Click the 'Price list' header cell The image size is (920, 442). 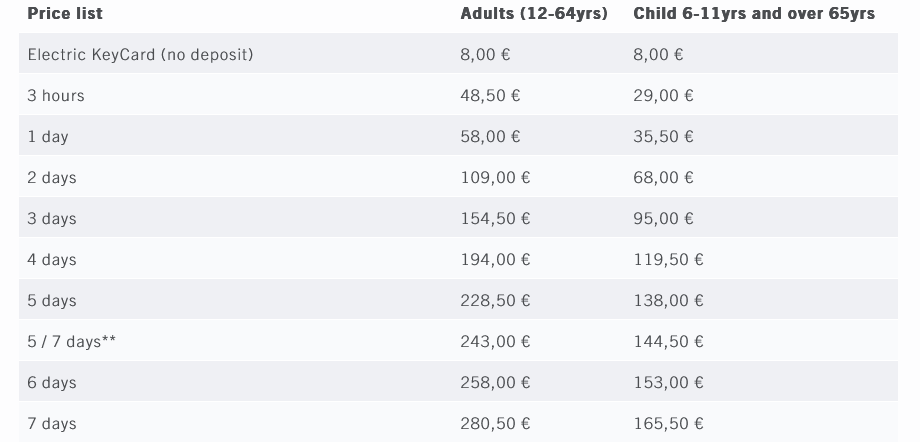pyautogui.click(x=65, y=14)
